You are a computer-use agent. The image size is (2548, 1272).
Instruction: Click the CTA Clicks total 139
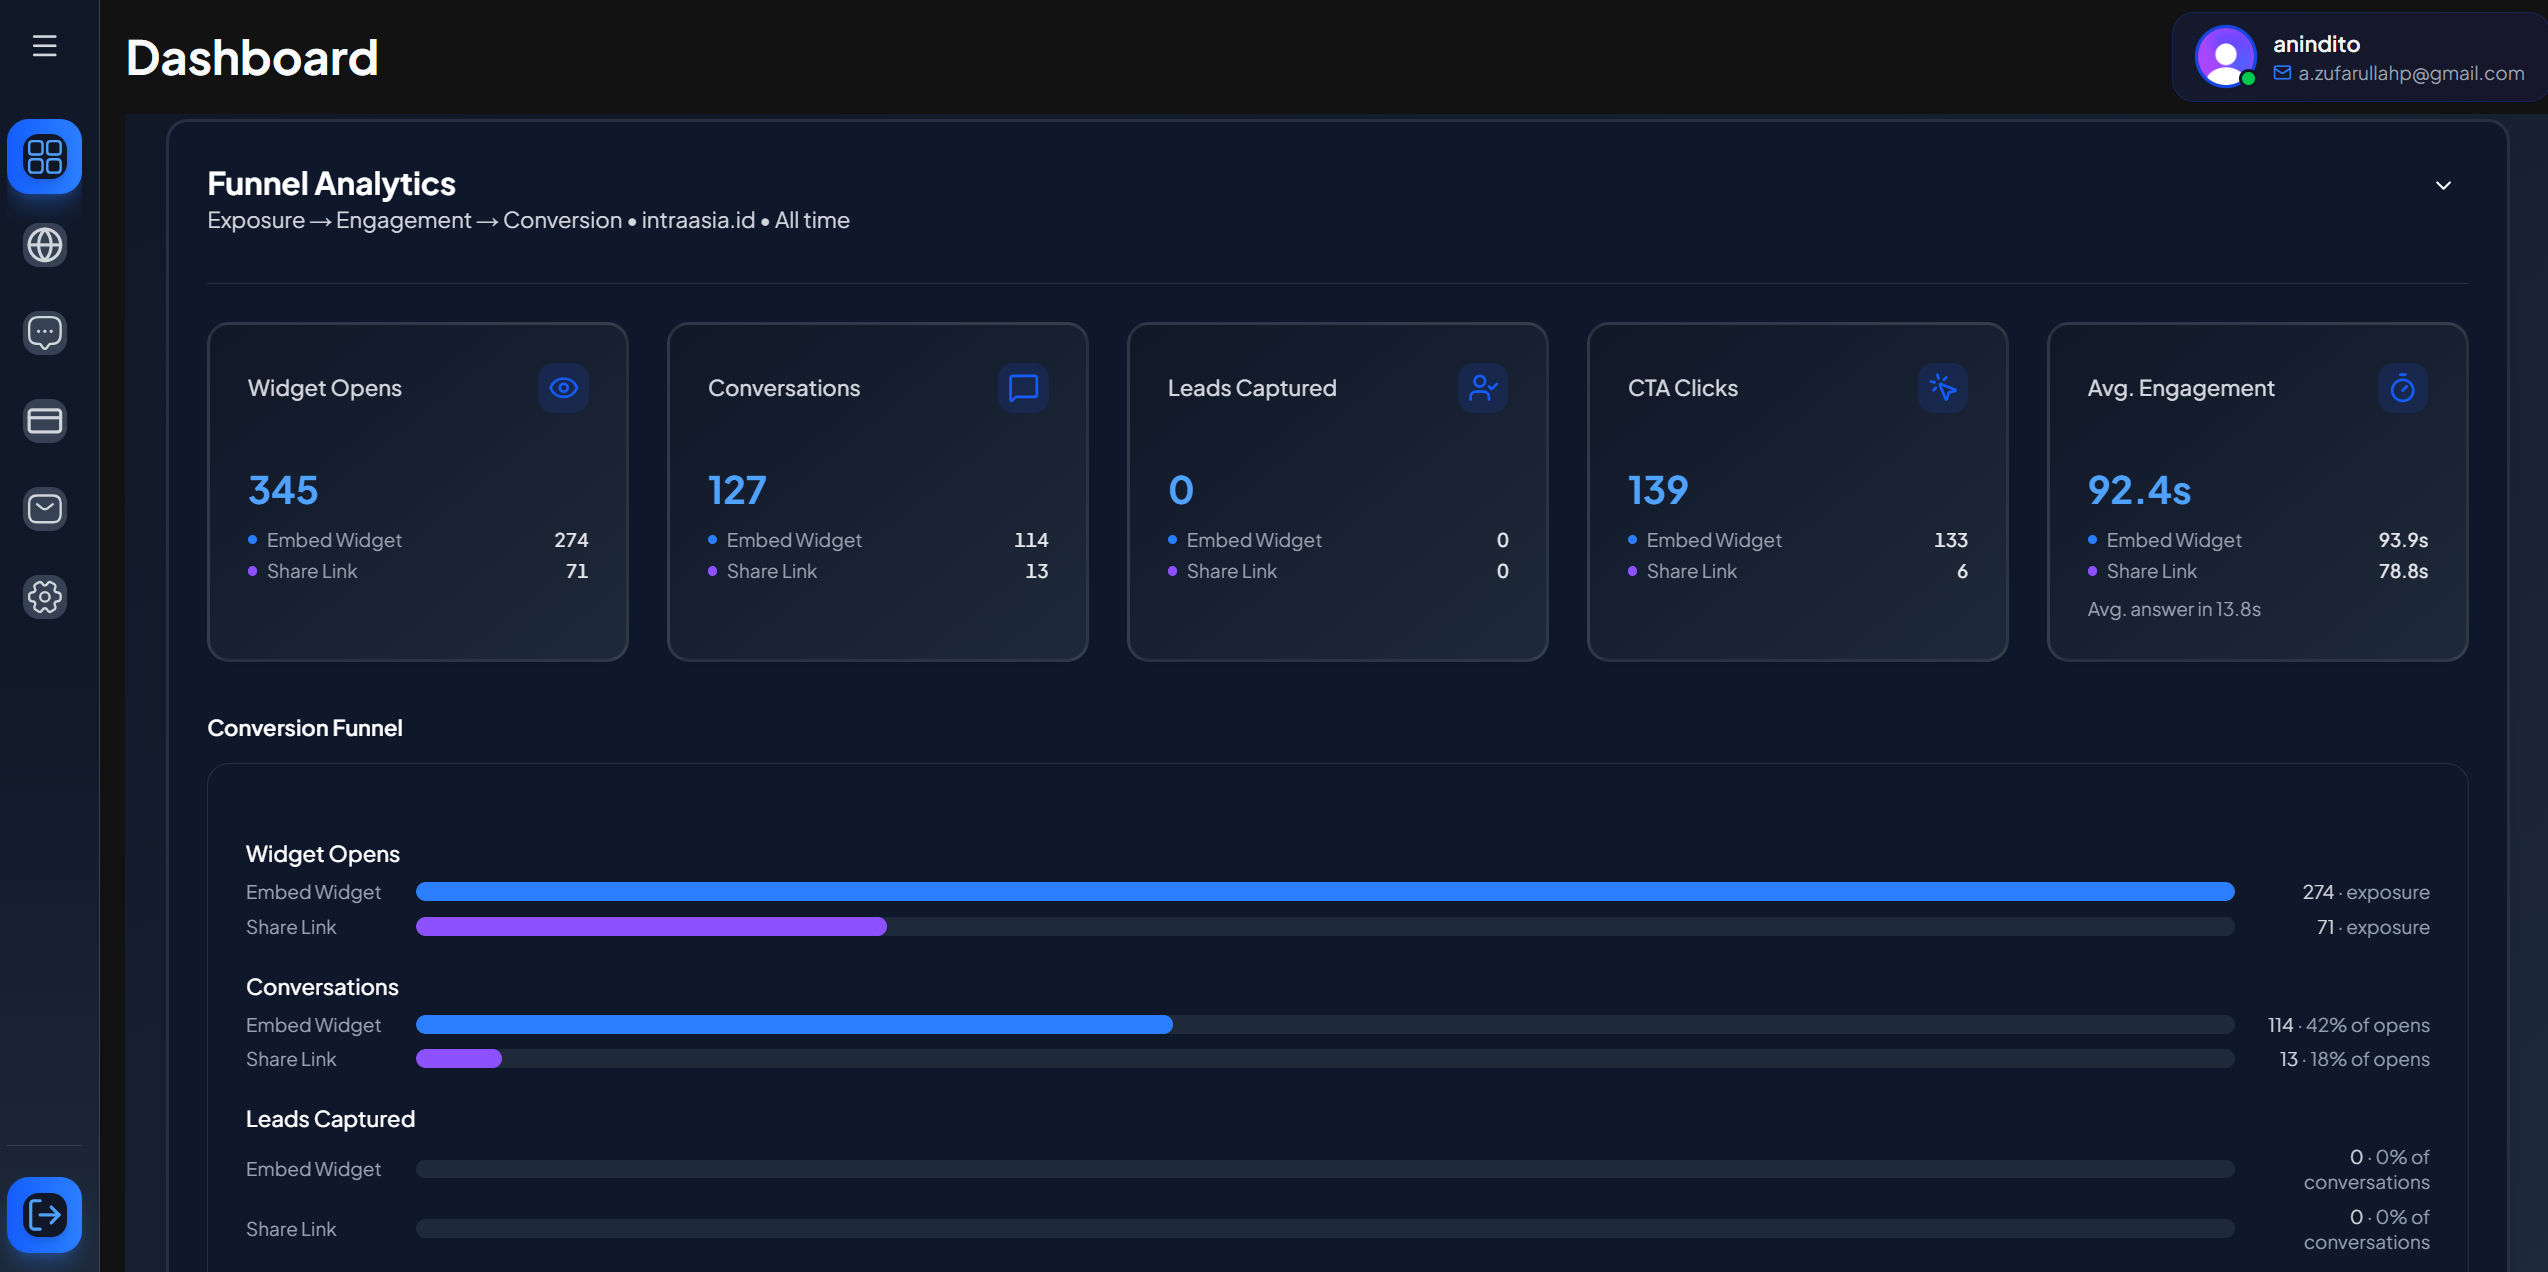(x=1658, y=490)
